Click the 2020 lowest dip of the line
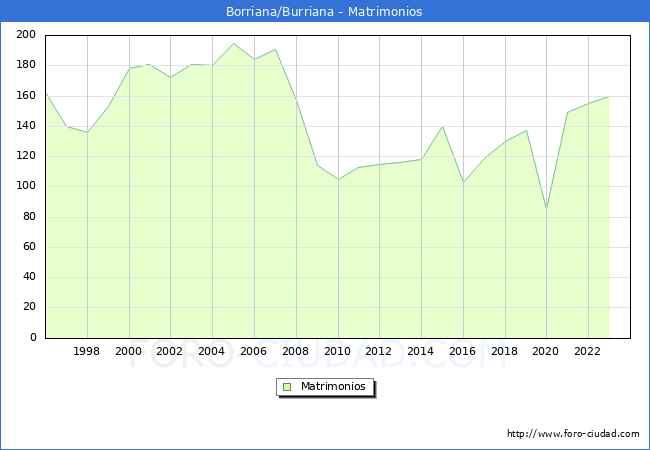This screenshot has height=450, width=650. pos(546,208)
